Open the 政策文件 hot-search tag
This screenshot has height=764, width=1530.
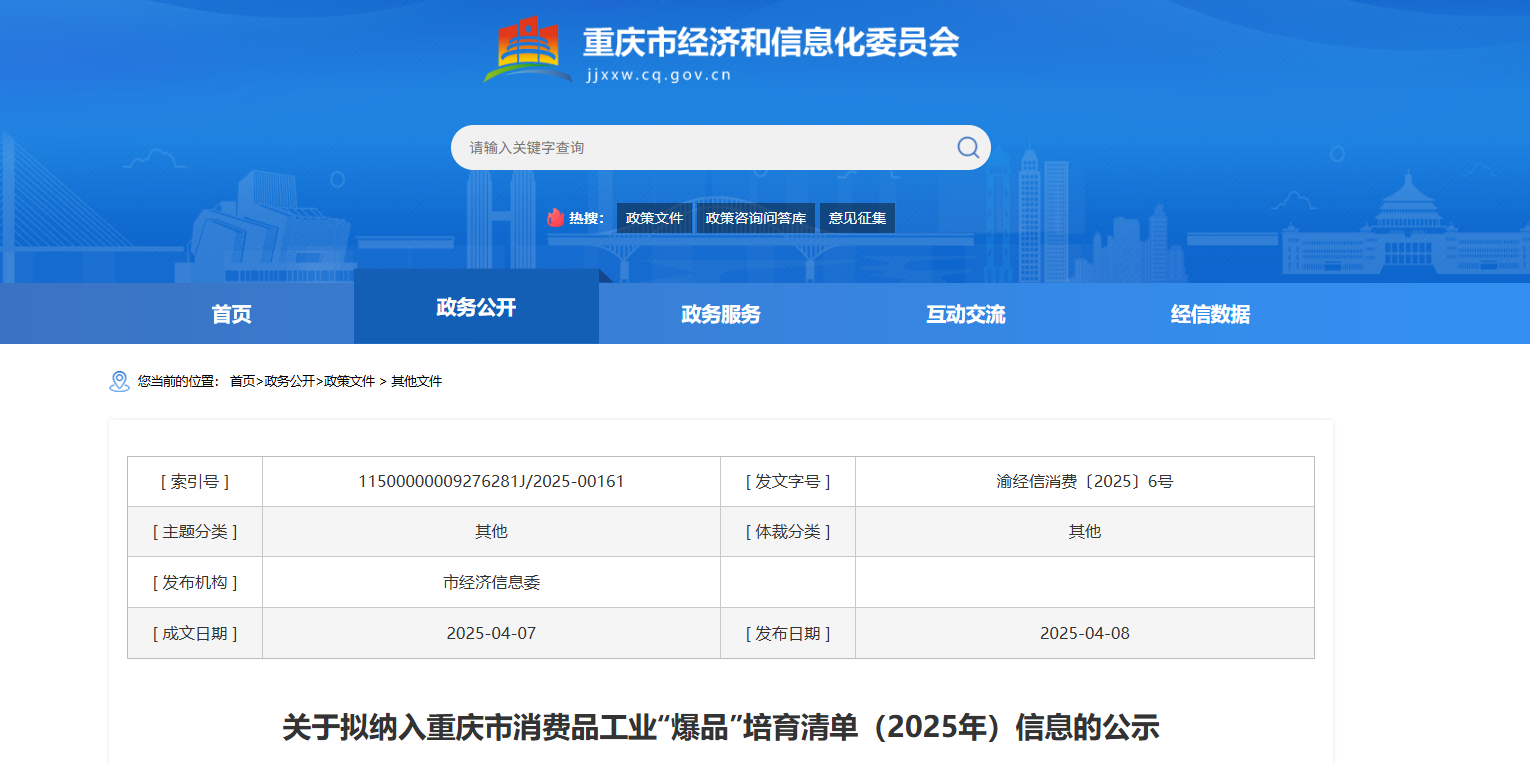654,218
